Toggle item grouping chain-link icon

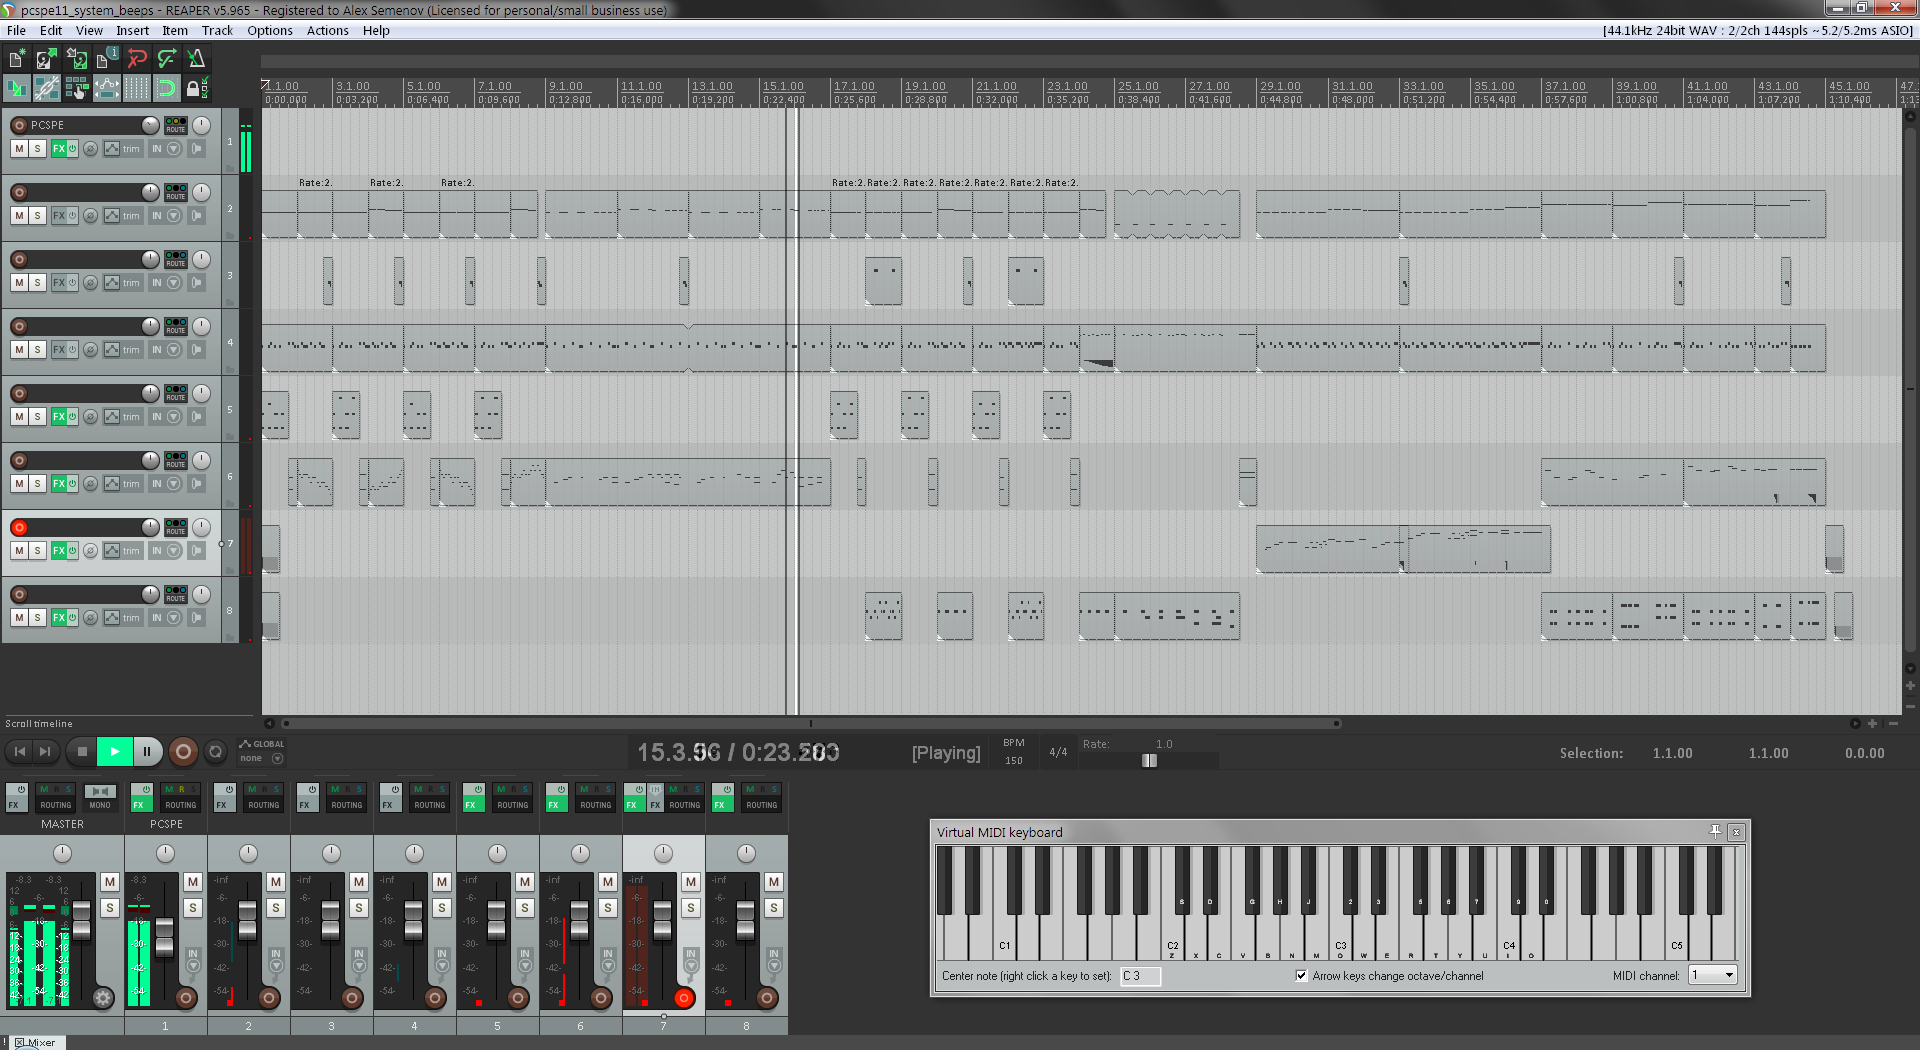tap(46, 89)
